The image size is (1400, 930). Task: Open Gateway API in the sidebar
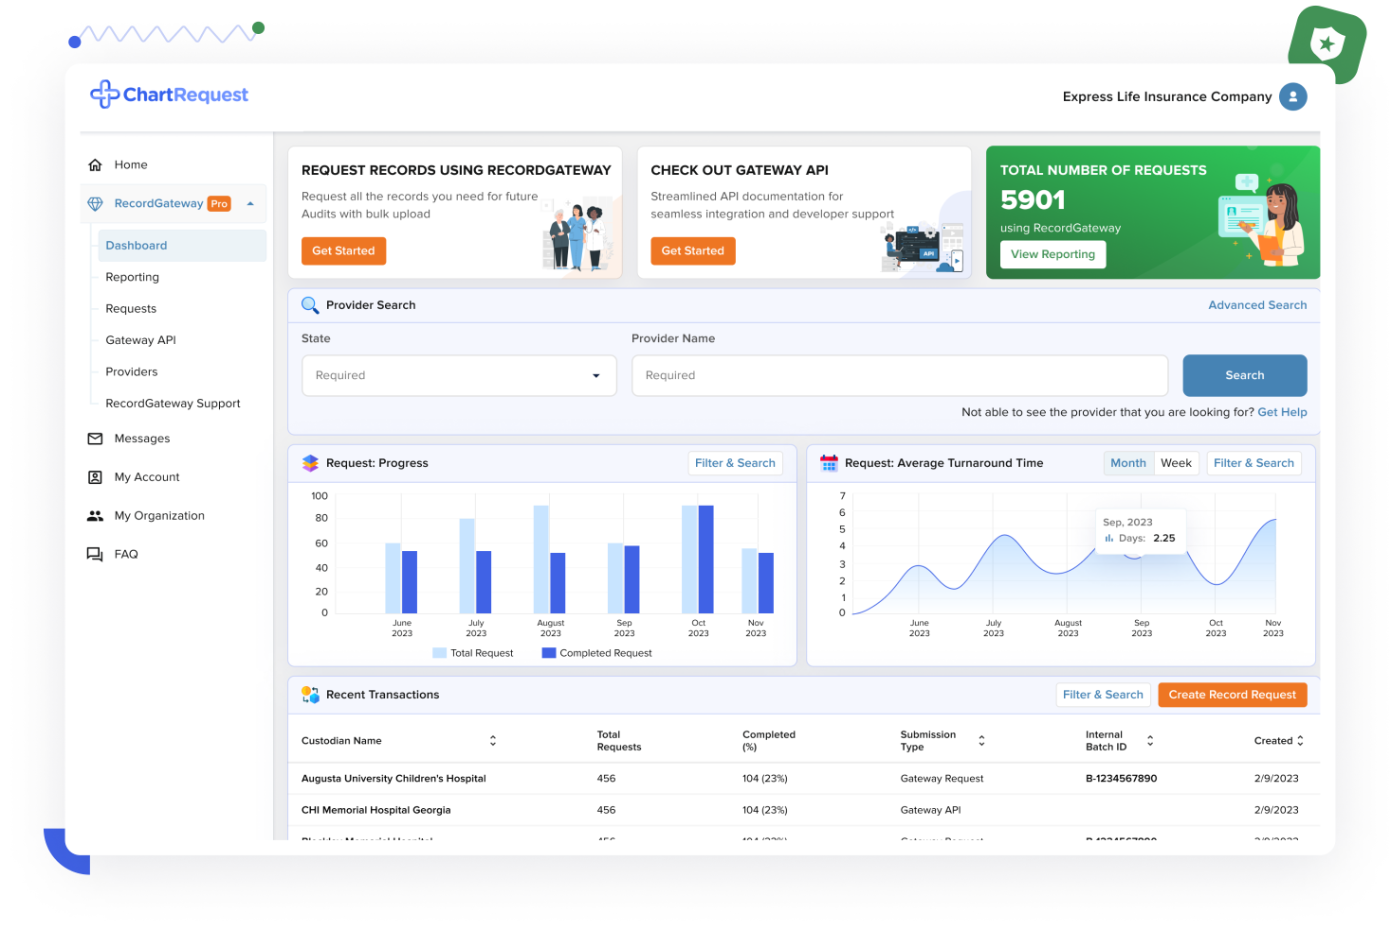click(x=141, y=340)
